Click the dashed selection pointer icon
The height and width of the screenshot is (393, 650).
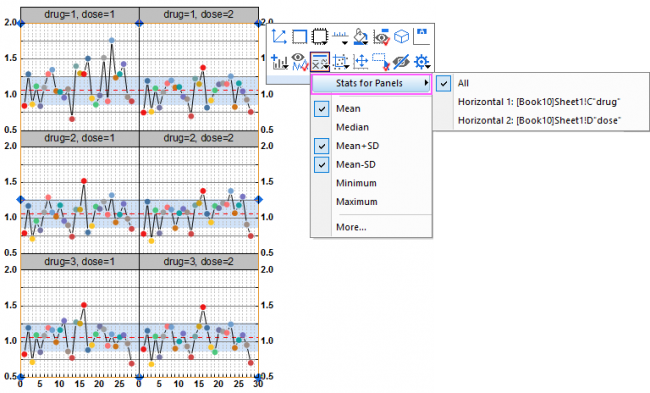pyautogui.click(x=381, y=62)
